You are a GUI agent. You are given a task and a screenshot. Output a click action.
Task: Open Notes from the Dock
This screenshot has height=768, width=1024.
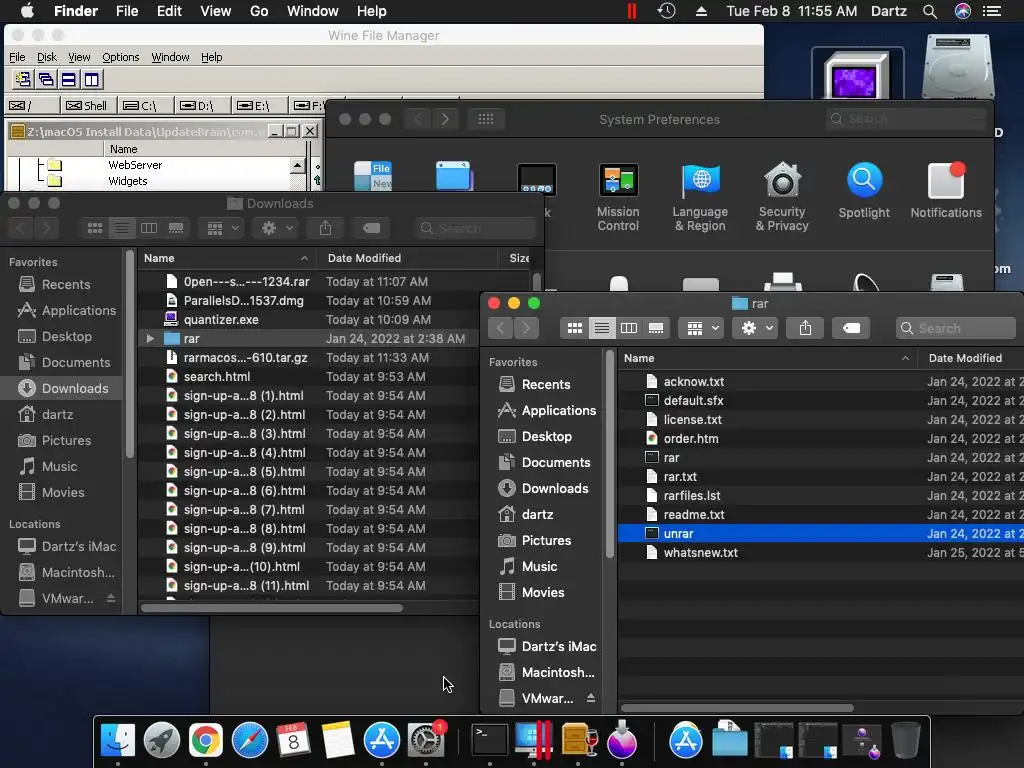[x=338, y=741]
